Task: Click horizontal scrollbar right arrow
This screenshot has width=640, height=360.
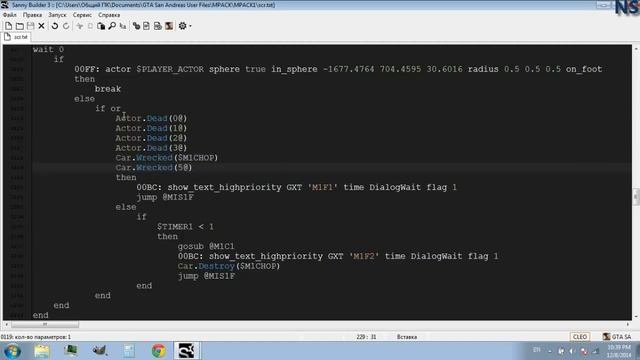Action: point(628,324)
